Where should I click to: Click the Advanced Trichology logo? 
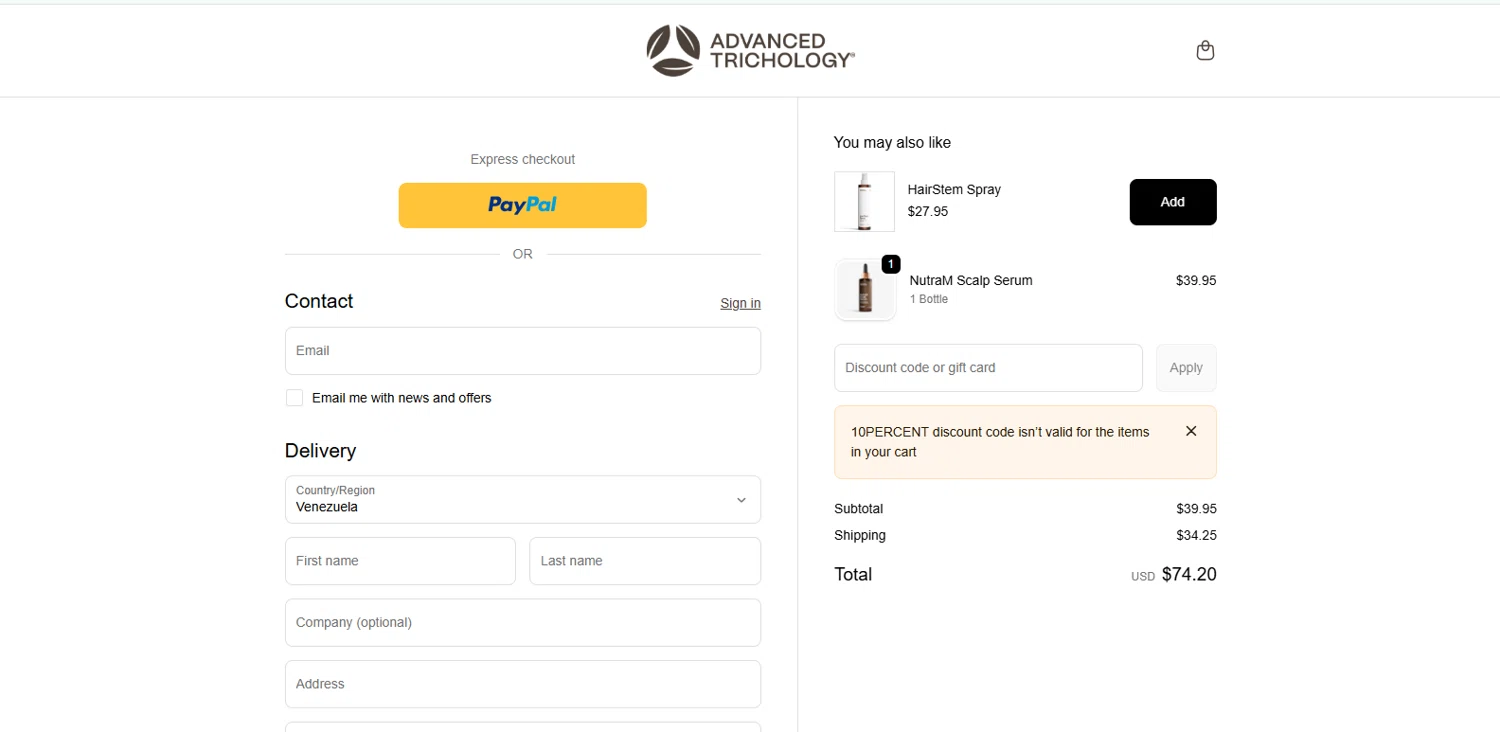[750, 50]
